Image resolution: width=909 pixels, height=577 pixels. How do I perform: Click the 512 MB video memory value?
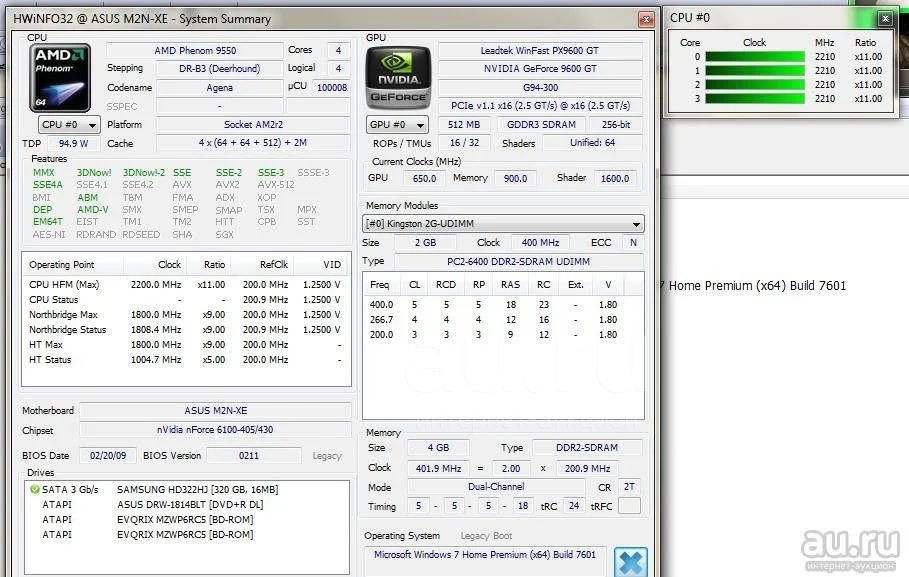tap(464, 125)
